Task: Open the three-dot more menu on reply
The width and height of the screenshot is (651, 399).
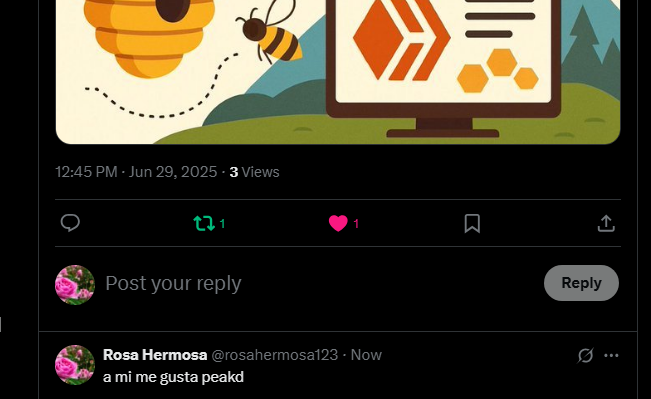Action: pos(611,355)
